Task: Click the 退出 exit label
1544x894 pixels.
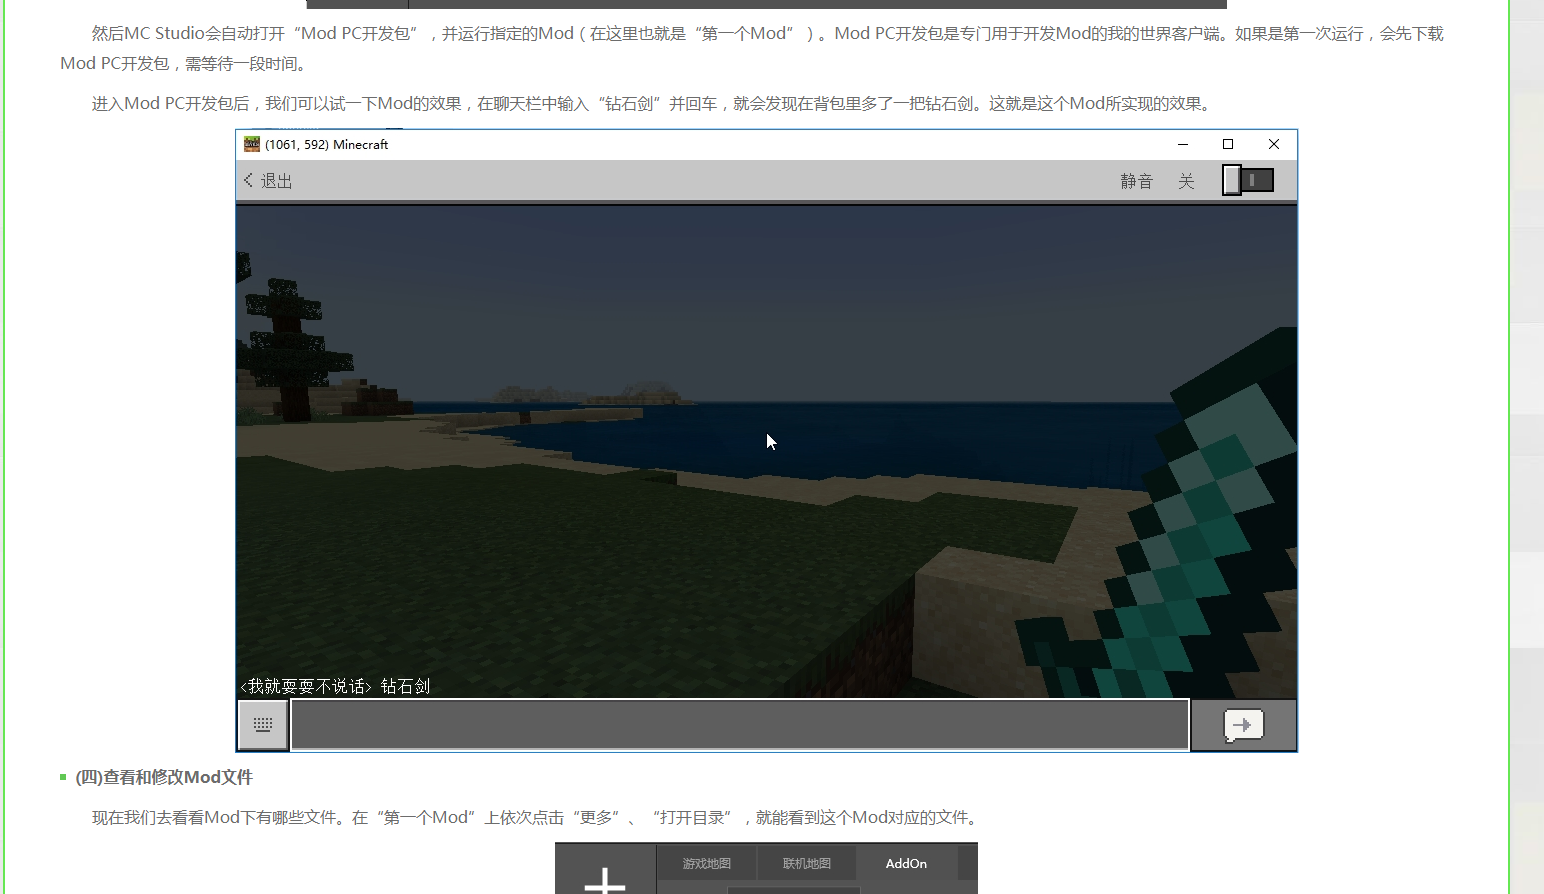Action: [277, 181]
